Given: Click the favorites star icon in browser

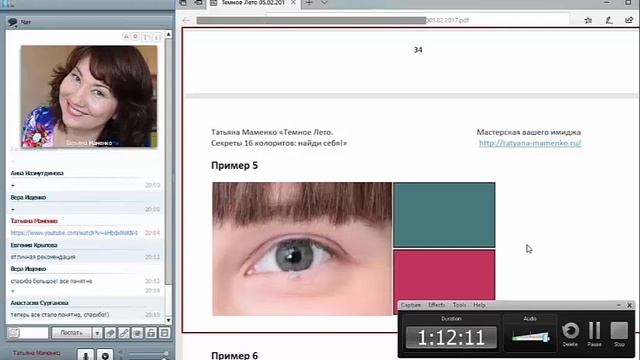Looking at the screenshot, I should [x=588, y=20].
